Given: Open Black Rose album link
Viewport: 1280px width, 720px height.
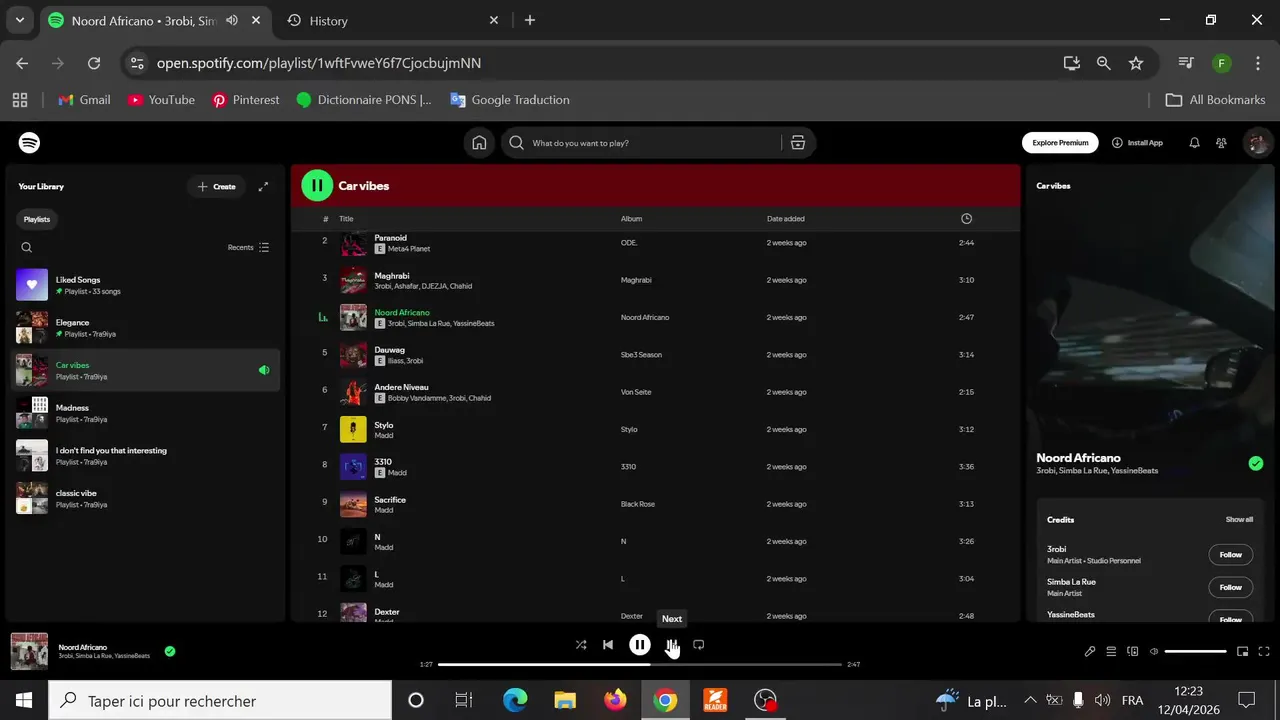Looking at the screenshot, I should [638, 504].
